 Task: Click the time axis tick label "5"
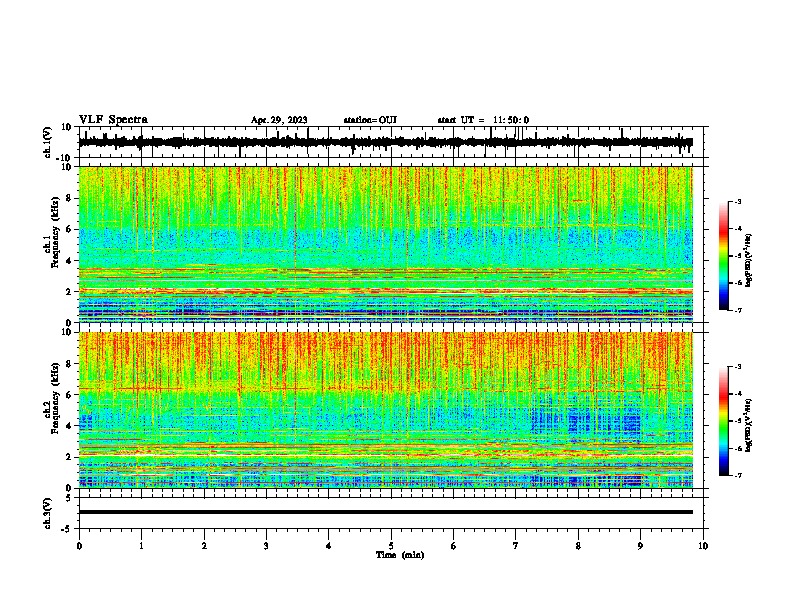[x=391, y=546]
